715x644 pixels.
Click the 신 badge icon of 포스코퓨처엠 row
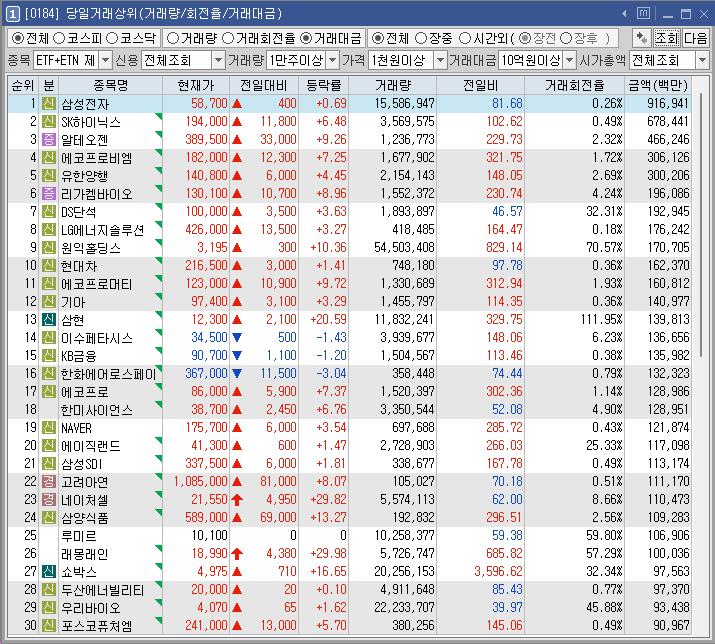coord(49,626)
